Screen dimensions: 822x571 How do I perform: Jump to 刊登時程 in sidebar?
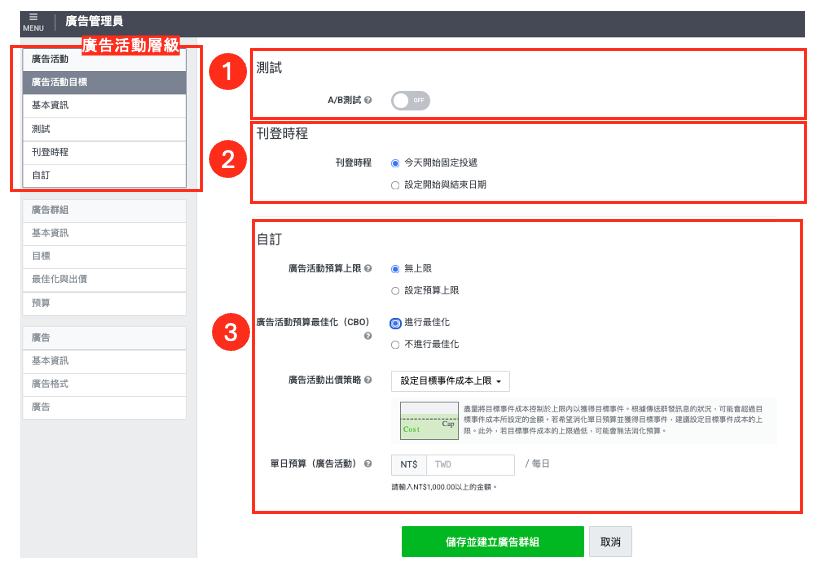tap(104, 153)
